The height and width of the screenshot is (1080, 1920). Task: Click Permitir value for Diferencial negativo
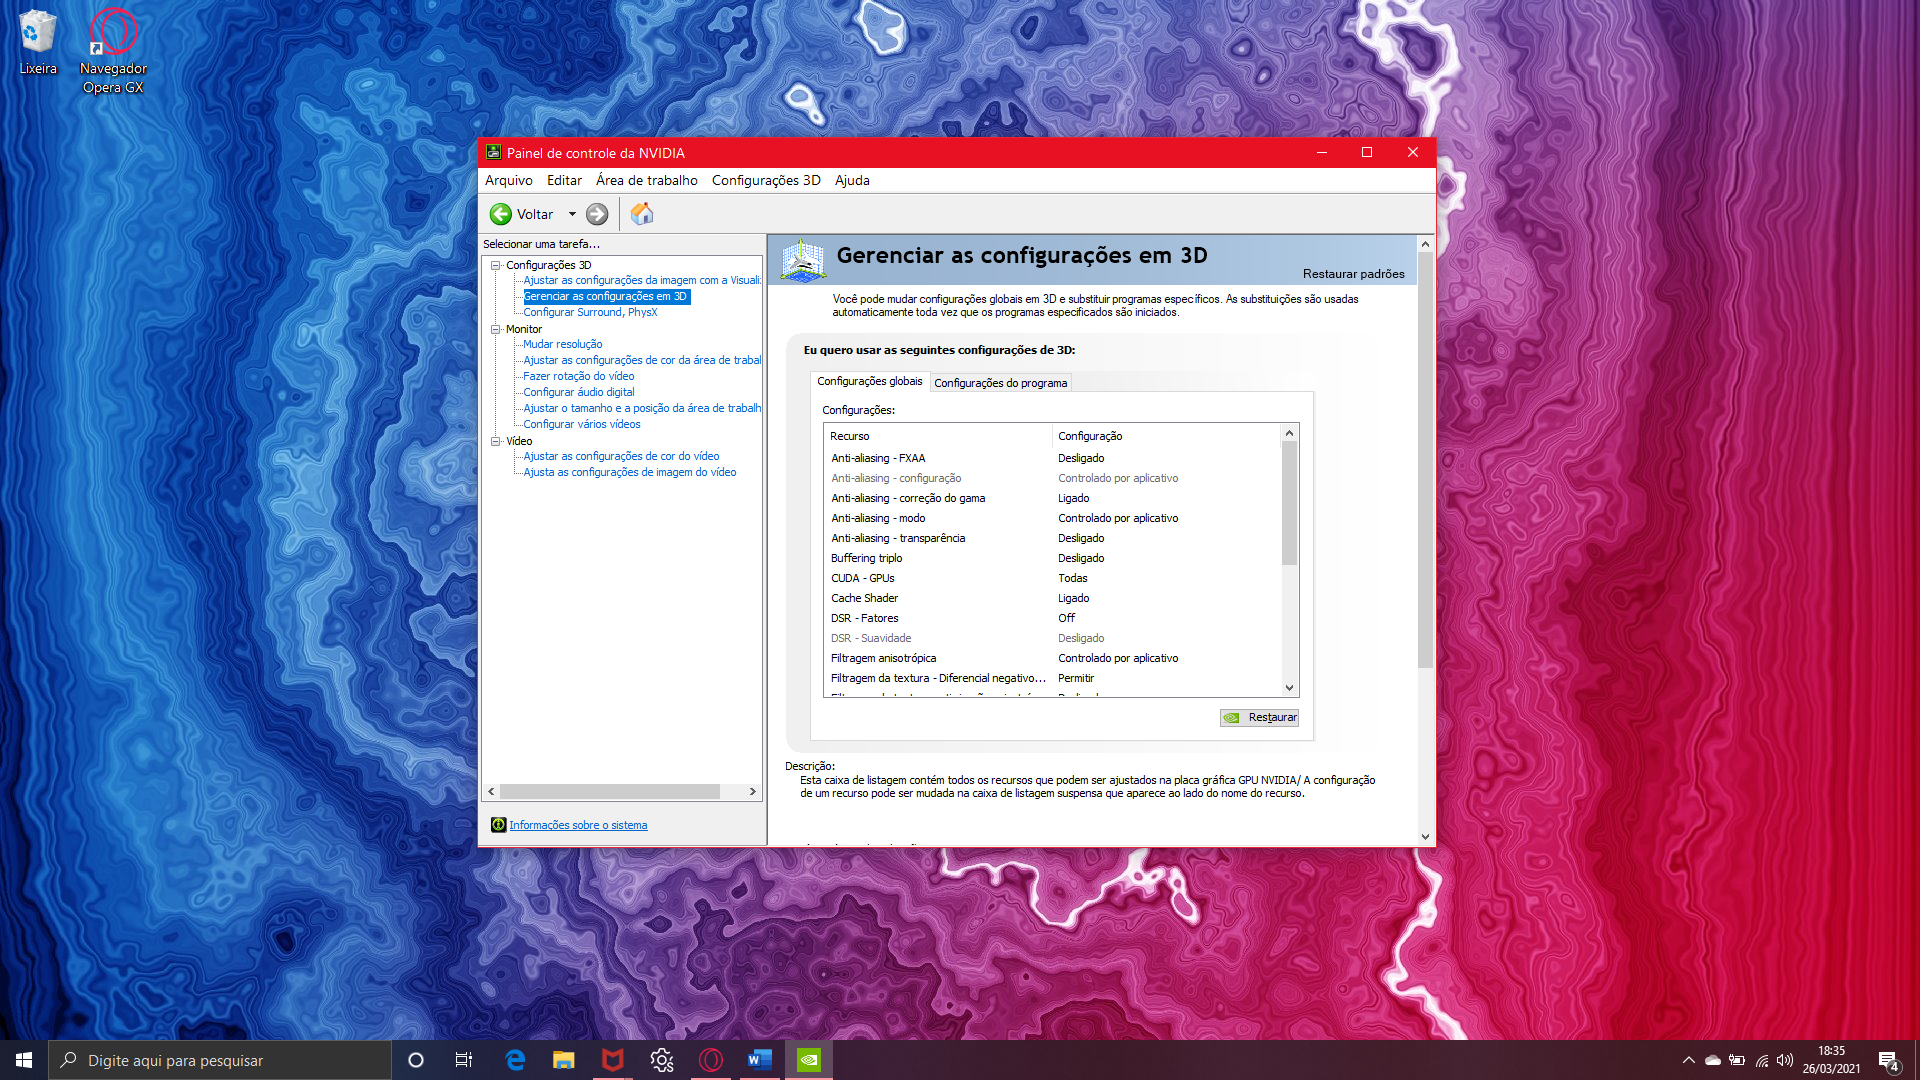click(1076, 678)
